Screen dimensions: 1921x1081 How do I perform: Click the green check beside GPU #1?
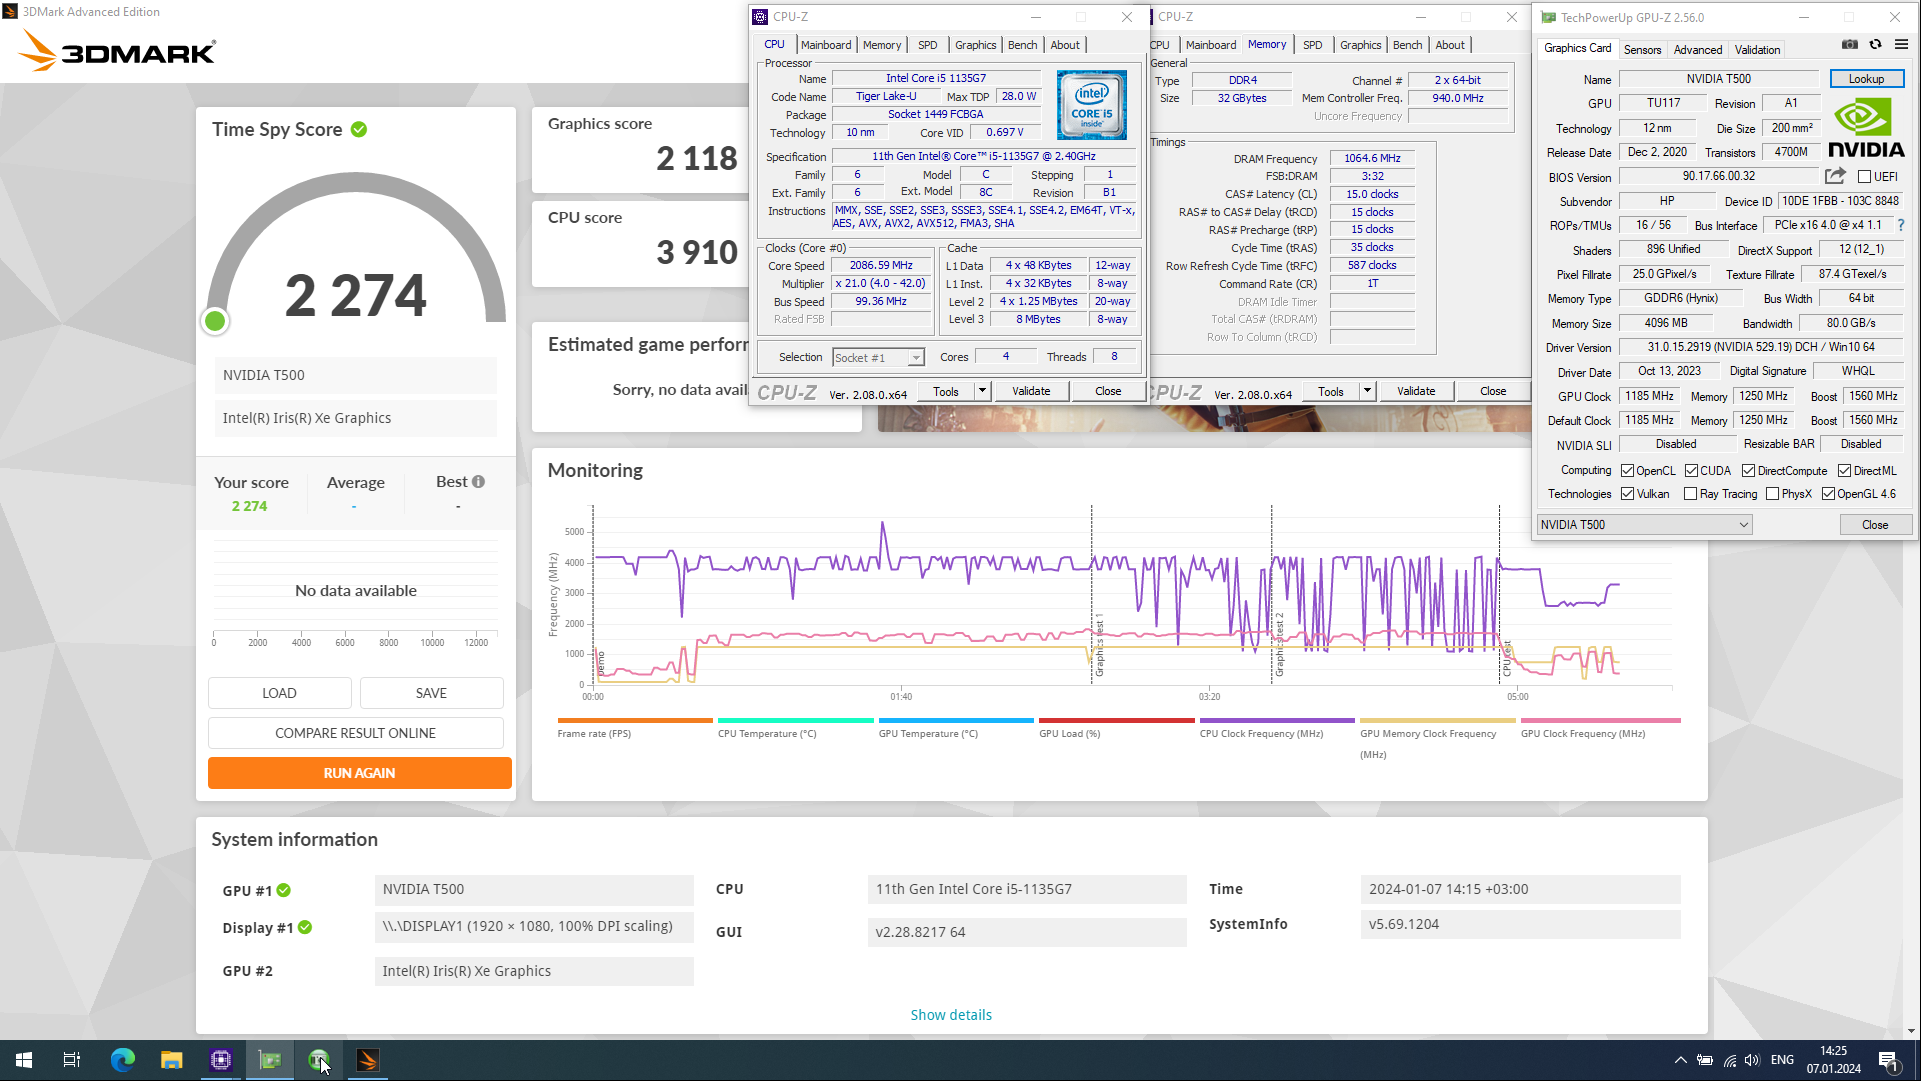284,890
